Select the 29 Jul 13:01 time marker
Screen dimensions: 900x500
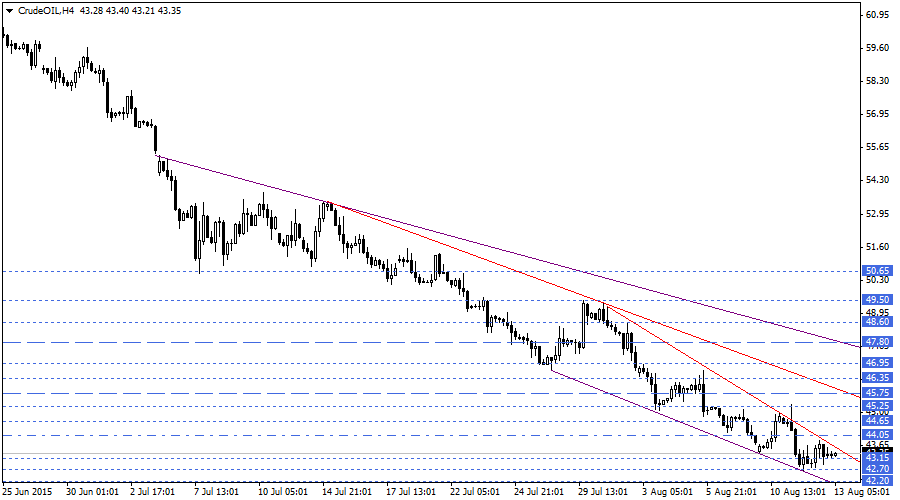603,491
